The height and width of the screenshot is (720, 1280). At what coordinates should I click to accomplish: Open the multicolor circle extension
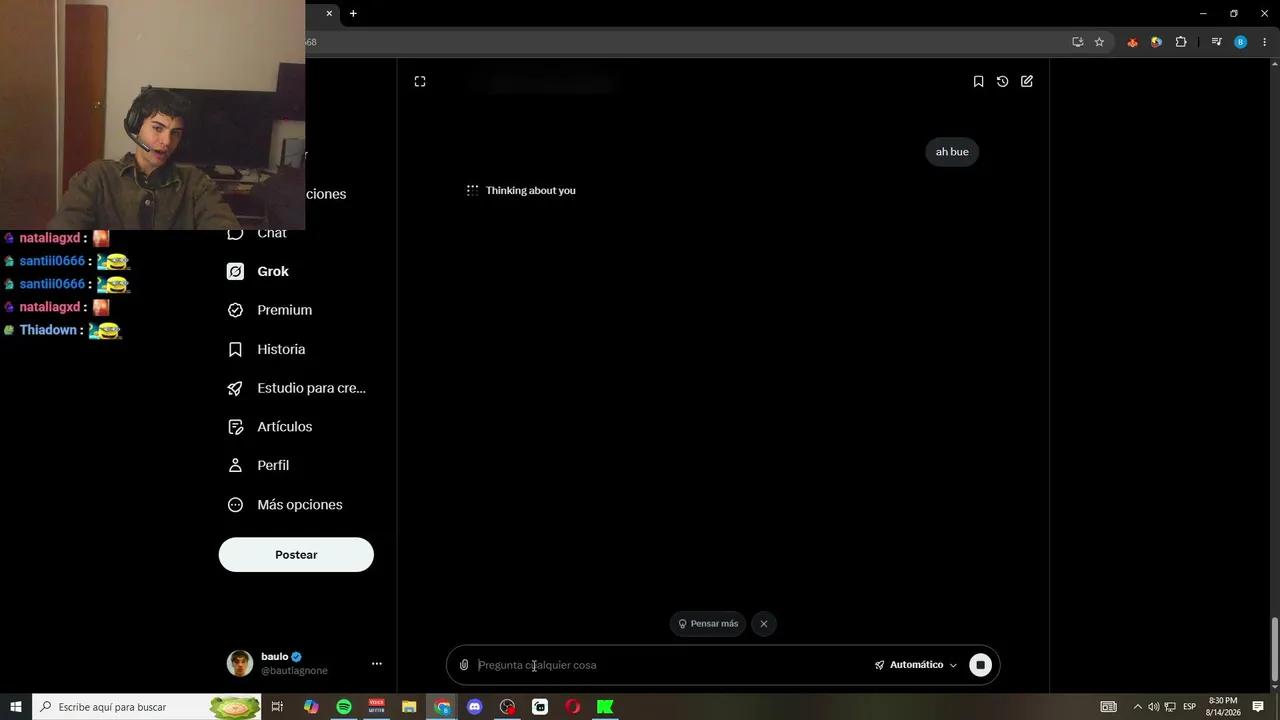pyautogui.click(x=1156, y=42)
